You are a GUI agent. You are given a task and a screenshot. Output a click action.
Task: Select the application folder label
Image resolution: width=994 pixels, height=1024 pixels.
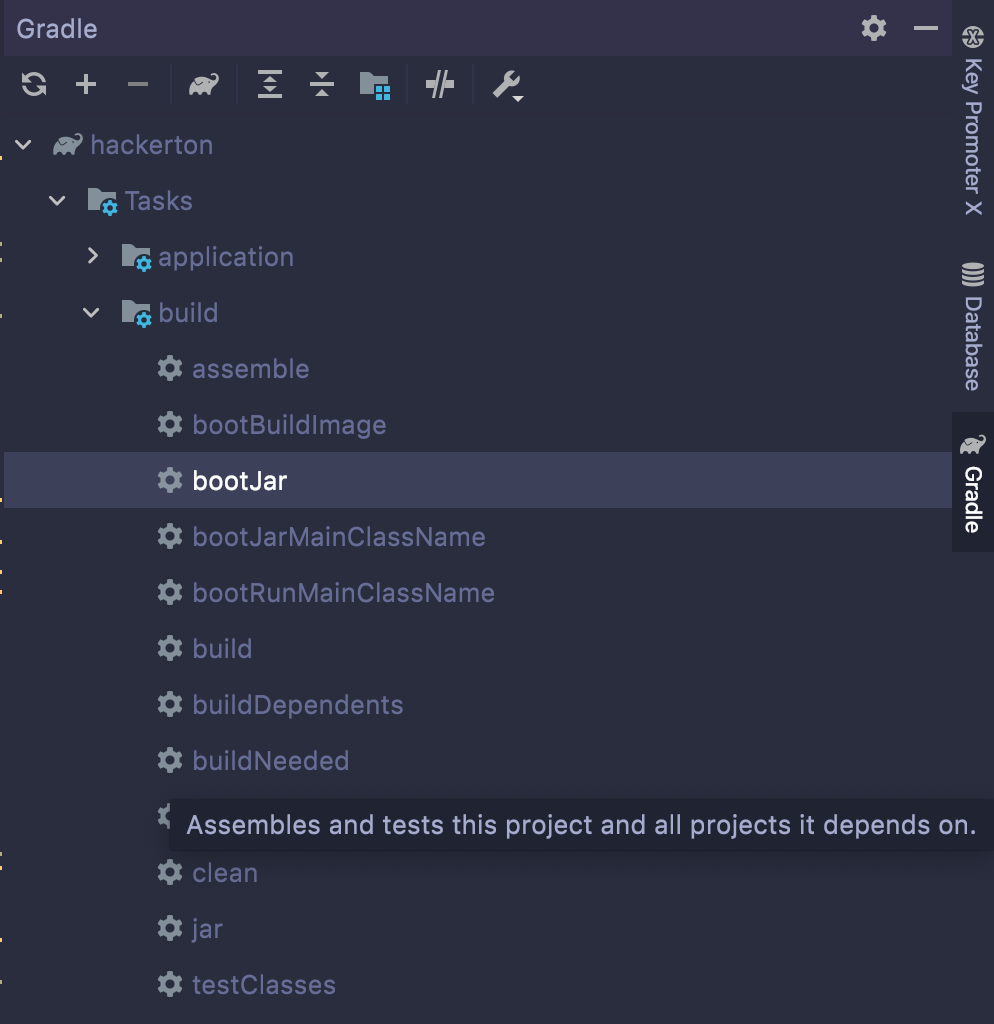point(226,257)
